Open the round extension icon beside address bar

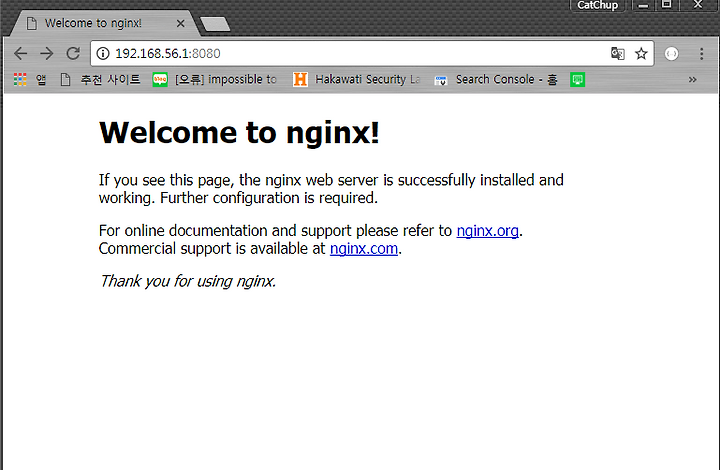[671, 54]
